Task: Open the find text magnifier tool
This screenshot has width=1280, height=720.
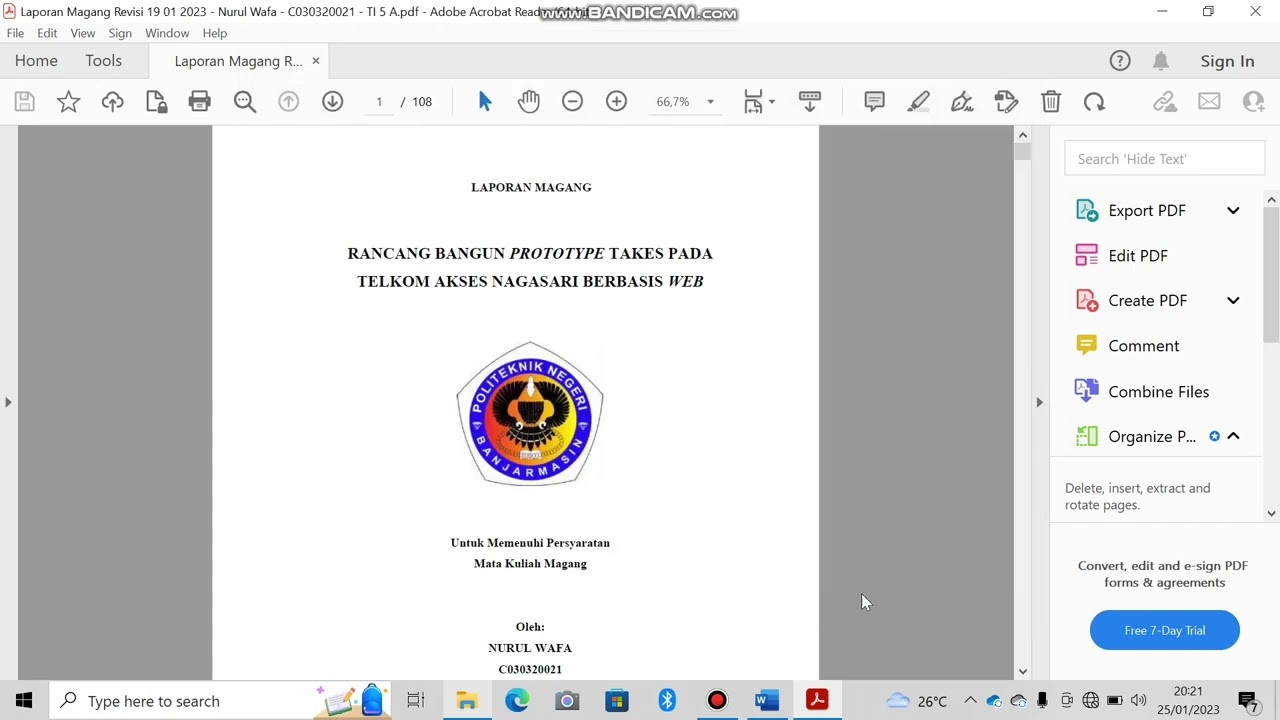Action: pyautogui.click(x=245, y=101)
